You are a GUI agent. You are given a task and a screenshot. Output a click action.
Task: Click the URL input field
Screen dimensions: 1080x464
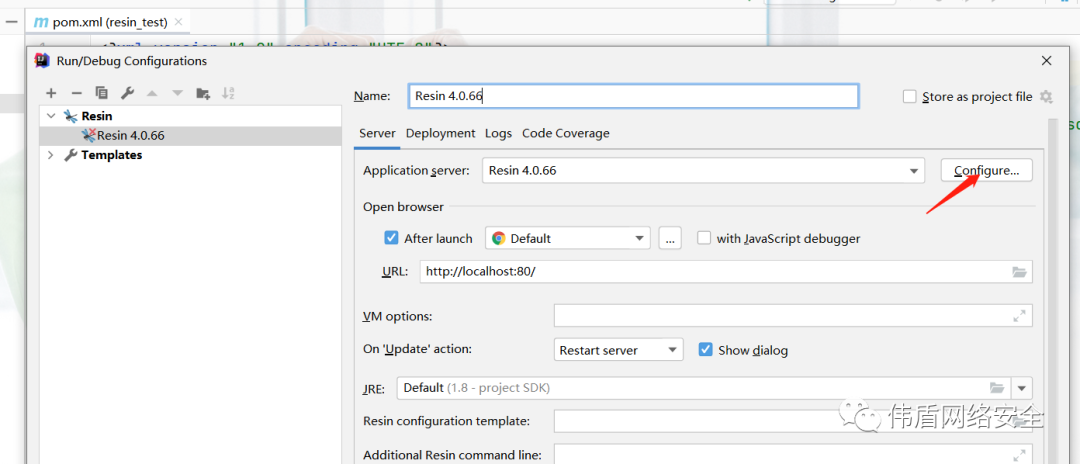click(x=726, y=271)
